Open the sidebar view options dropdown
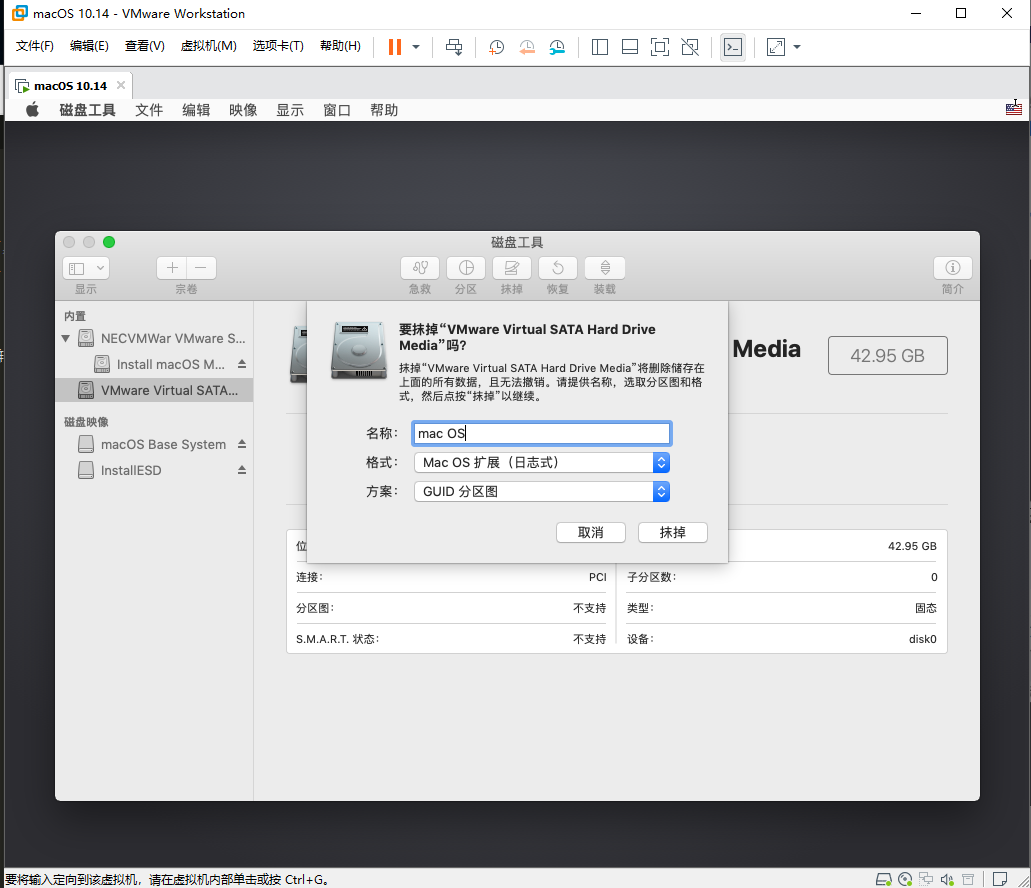The width and height of the screenshot is (1031, 888). click(x=86, y=267)
